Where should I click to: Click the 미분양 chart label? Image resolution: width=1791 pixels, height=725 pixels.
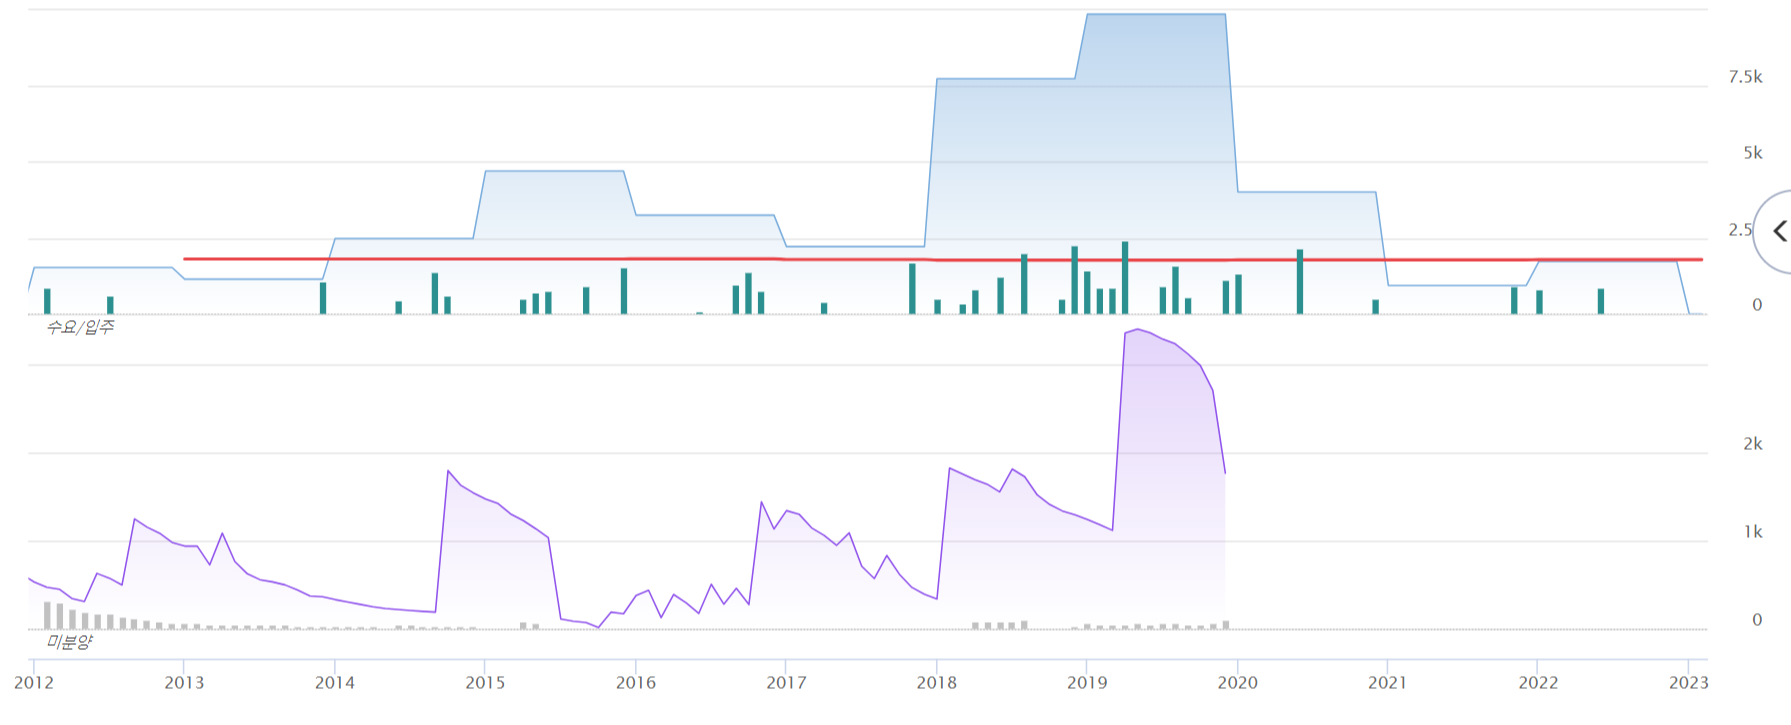point(69,642)
